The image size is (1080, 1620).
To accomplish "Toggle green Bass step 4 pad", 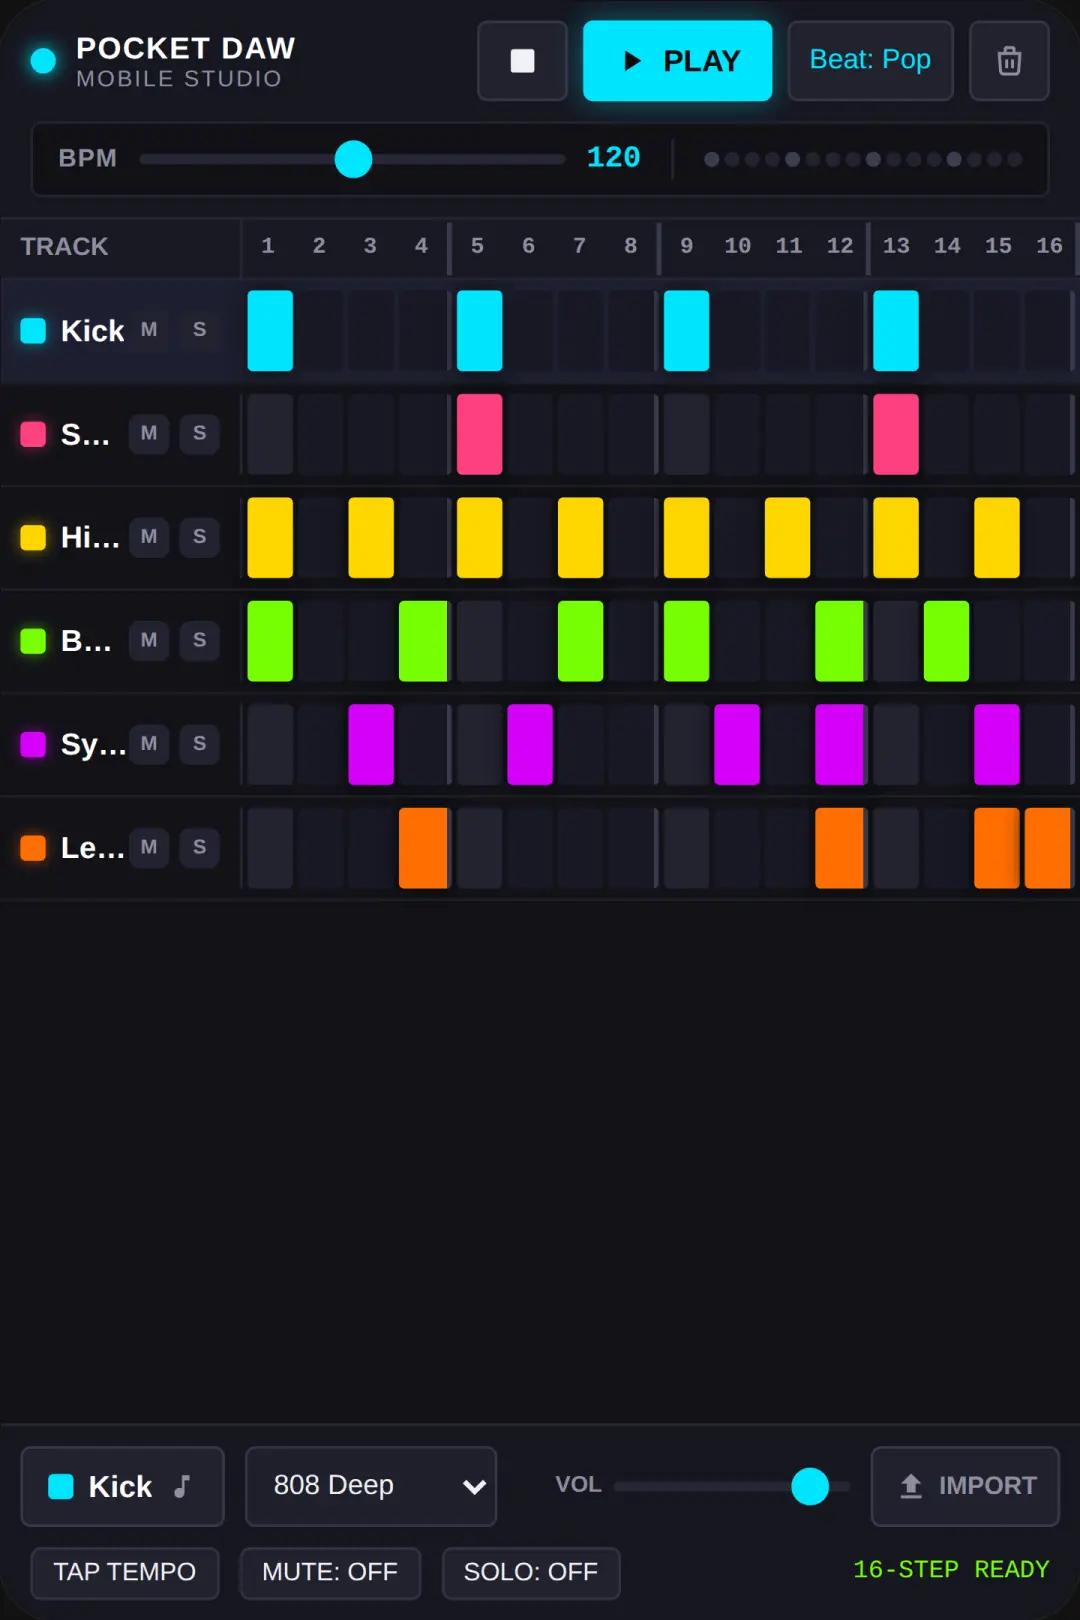I will [x=423, y=641].
